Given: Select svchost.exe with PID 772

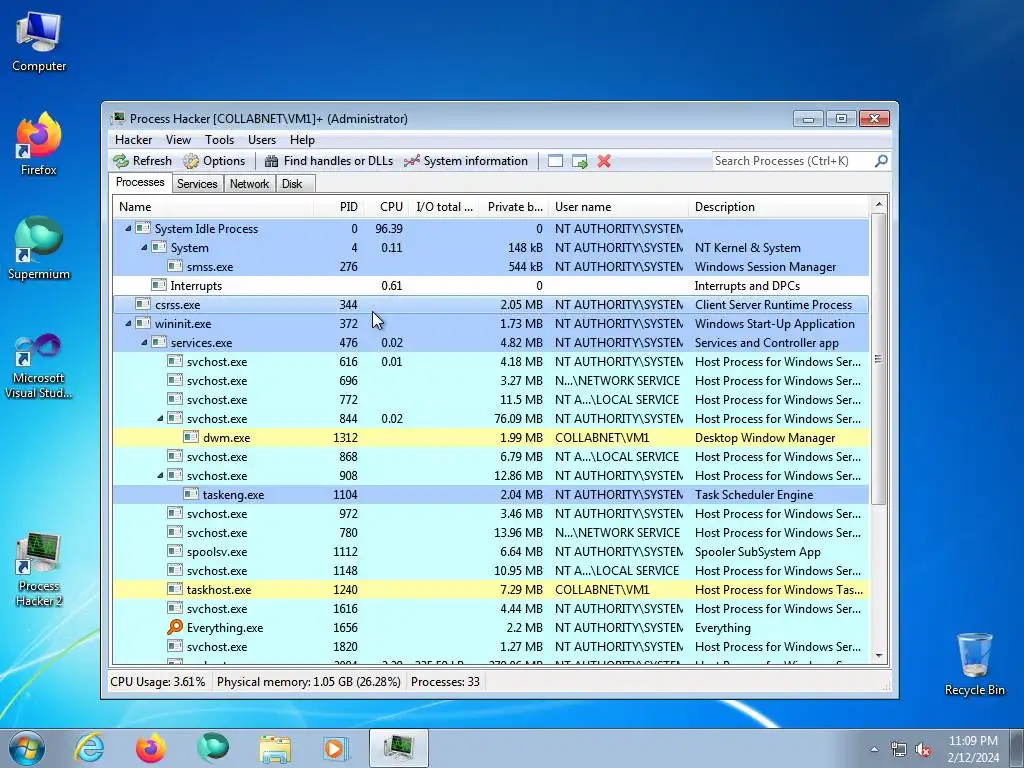Looking at the screenshot, I should coord(491,400).
